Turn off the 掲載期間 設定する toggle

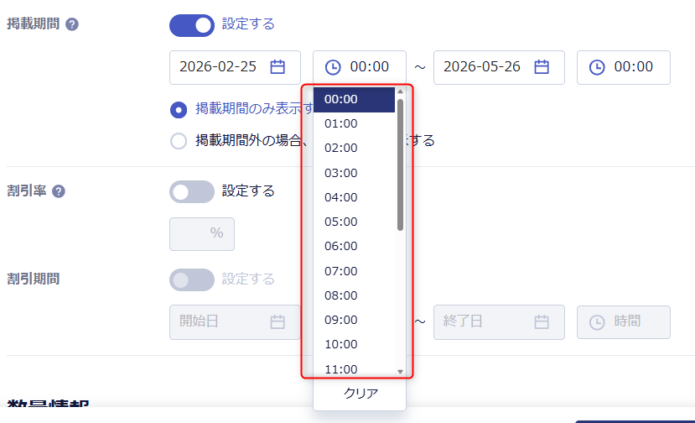(192, 24)
